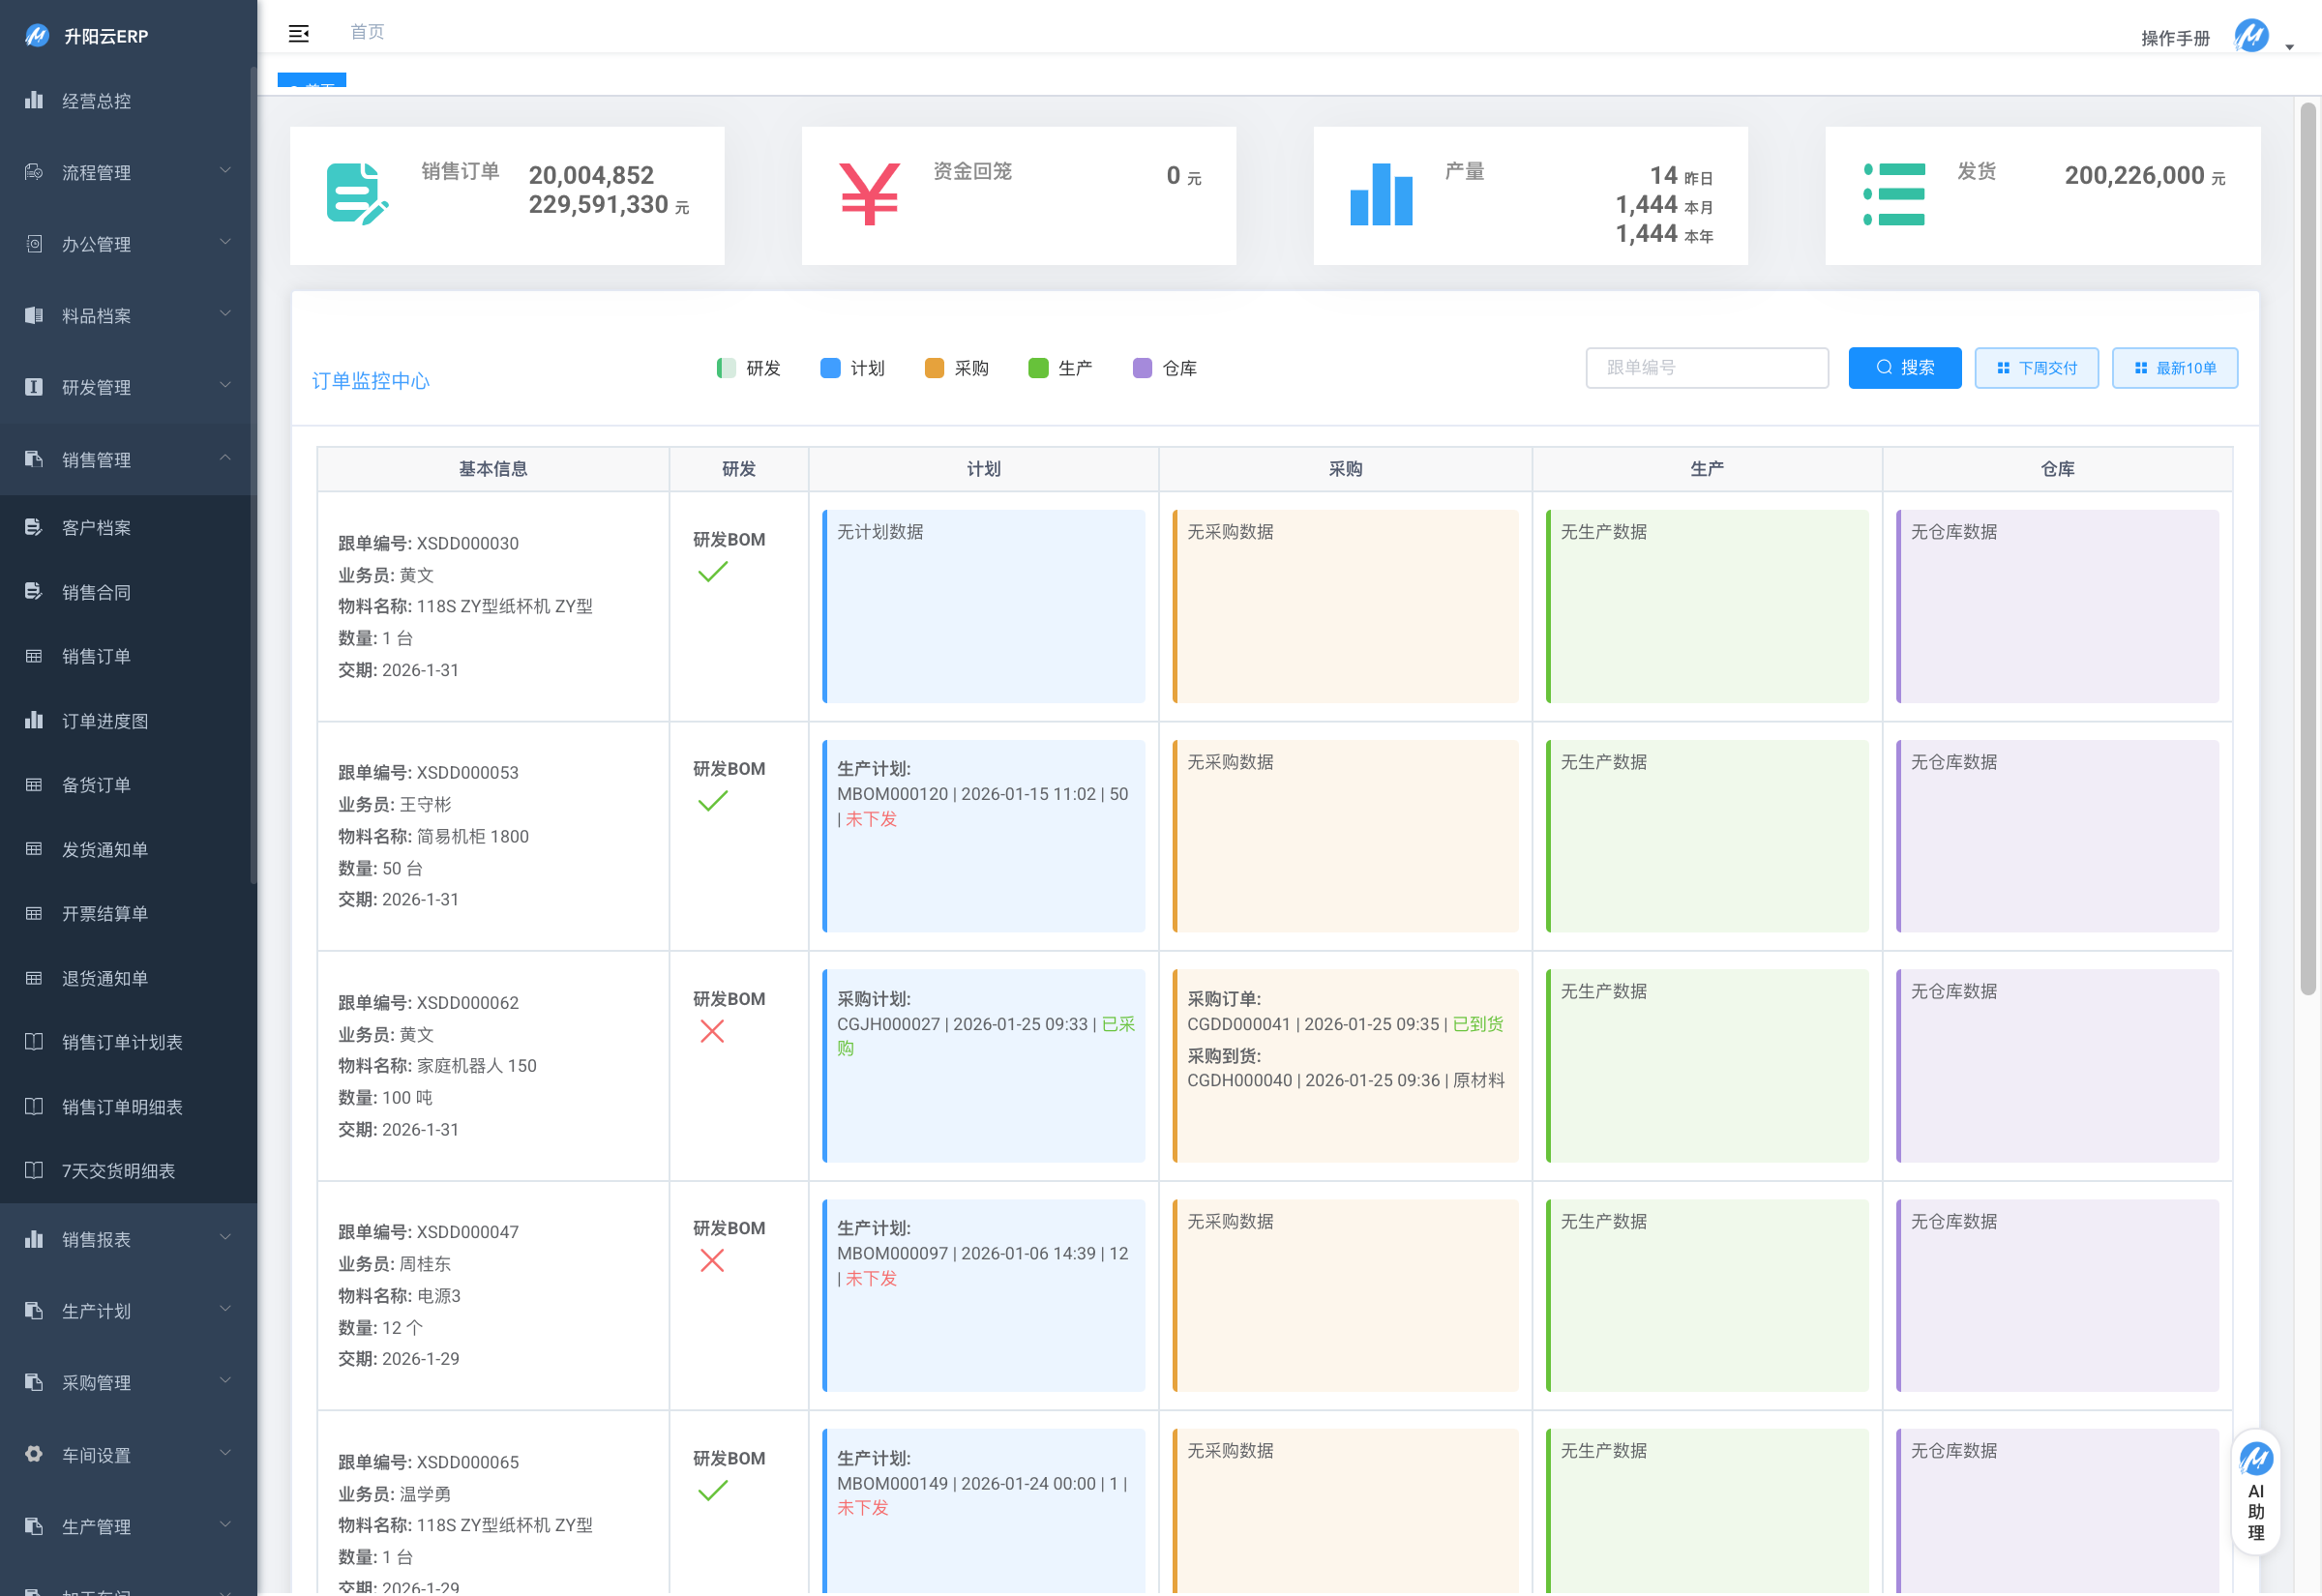Click the 跟单编号 search input field

1706,368
